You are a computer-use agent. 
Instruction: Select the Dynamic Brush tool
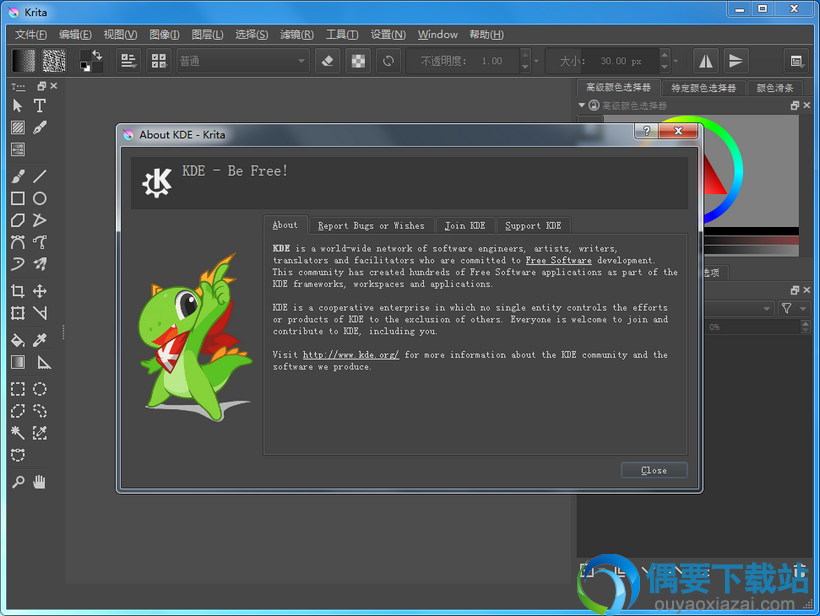(18, 264)
